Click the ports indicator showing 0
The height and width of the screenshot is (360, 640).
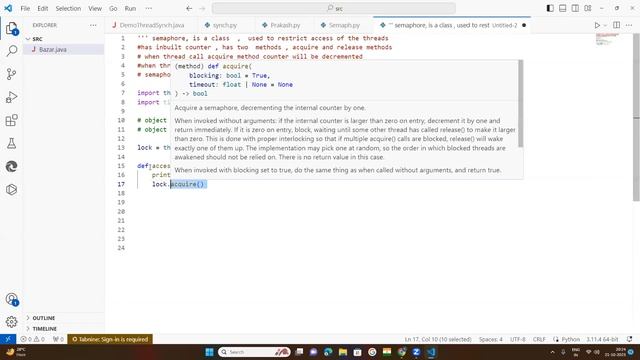[x=58, y=339]
